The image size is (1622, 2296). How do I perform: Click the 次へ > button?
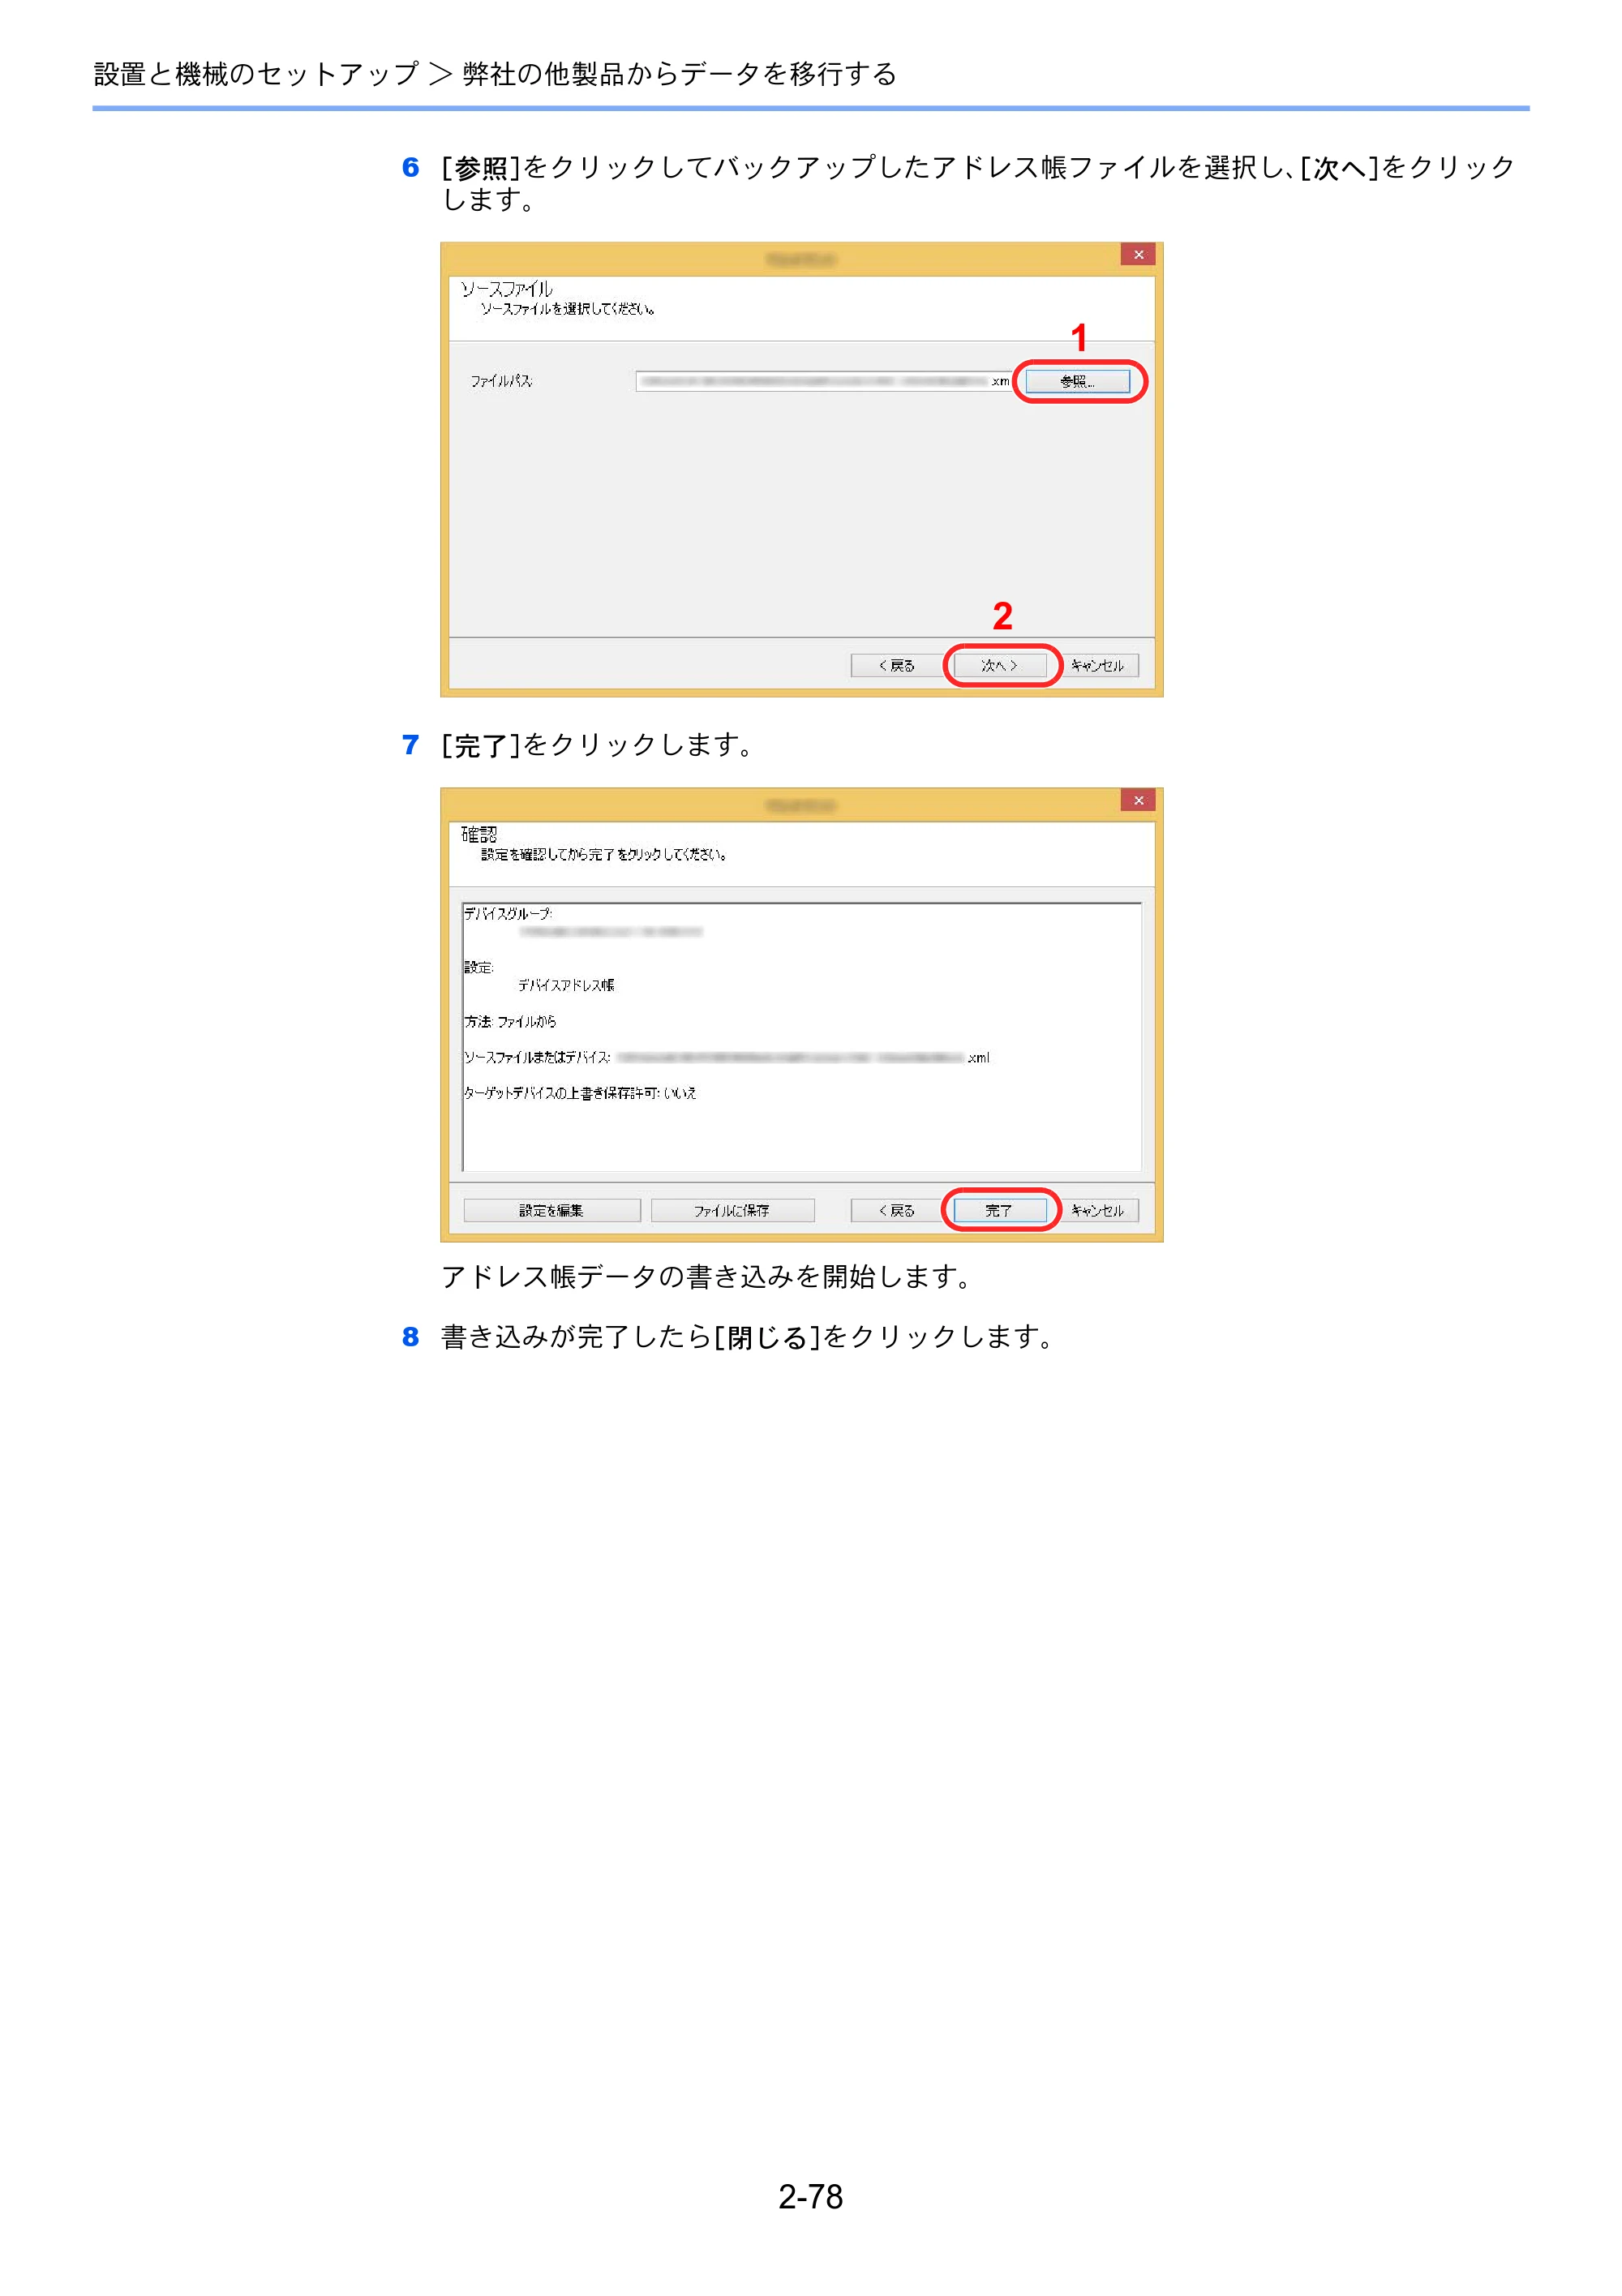point(999,665)
